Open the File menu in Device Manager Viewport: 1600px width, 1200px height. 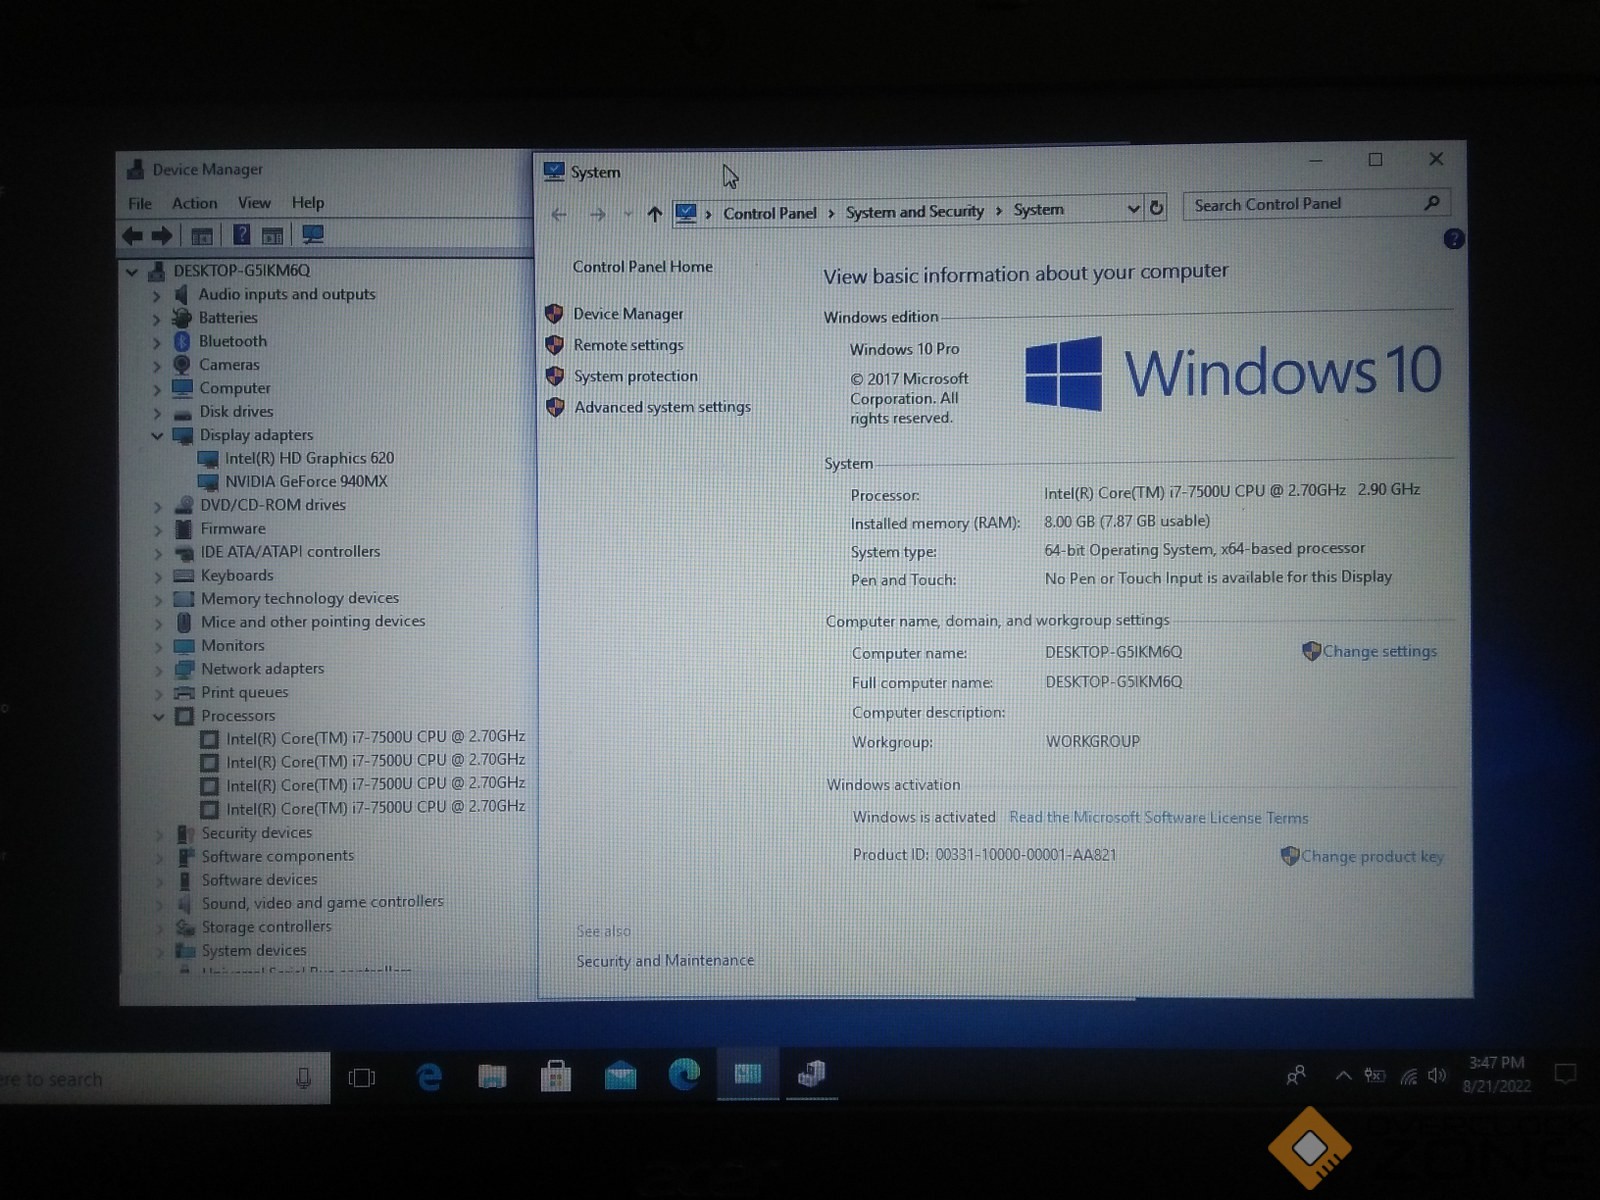[140, 203]
